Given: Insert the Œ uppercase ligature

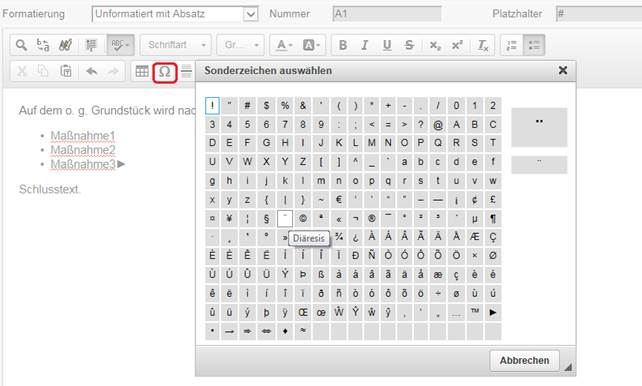Looking at the screenshot, I should click(x=303, y=312).
